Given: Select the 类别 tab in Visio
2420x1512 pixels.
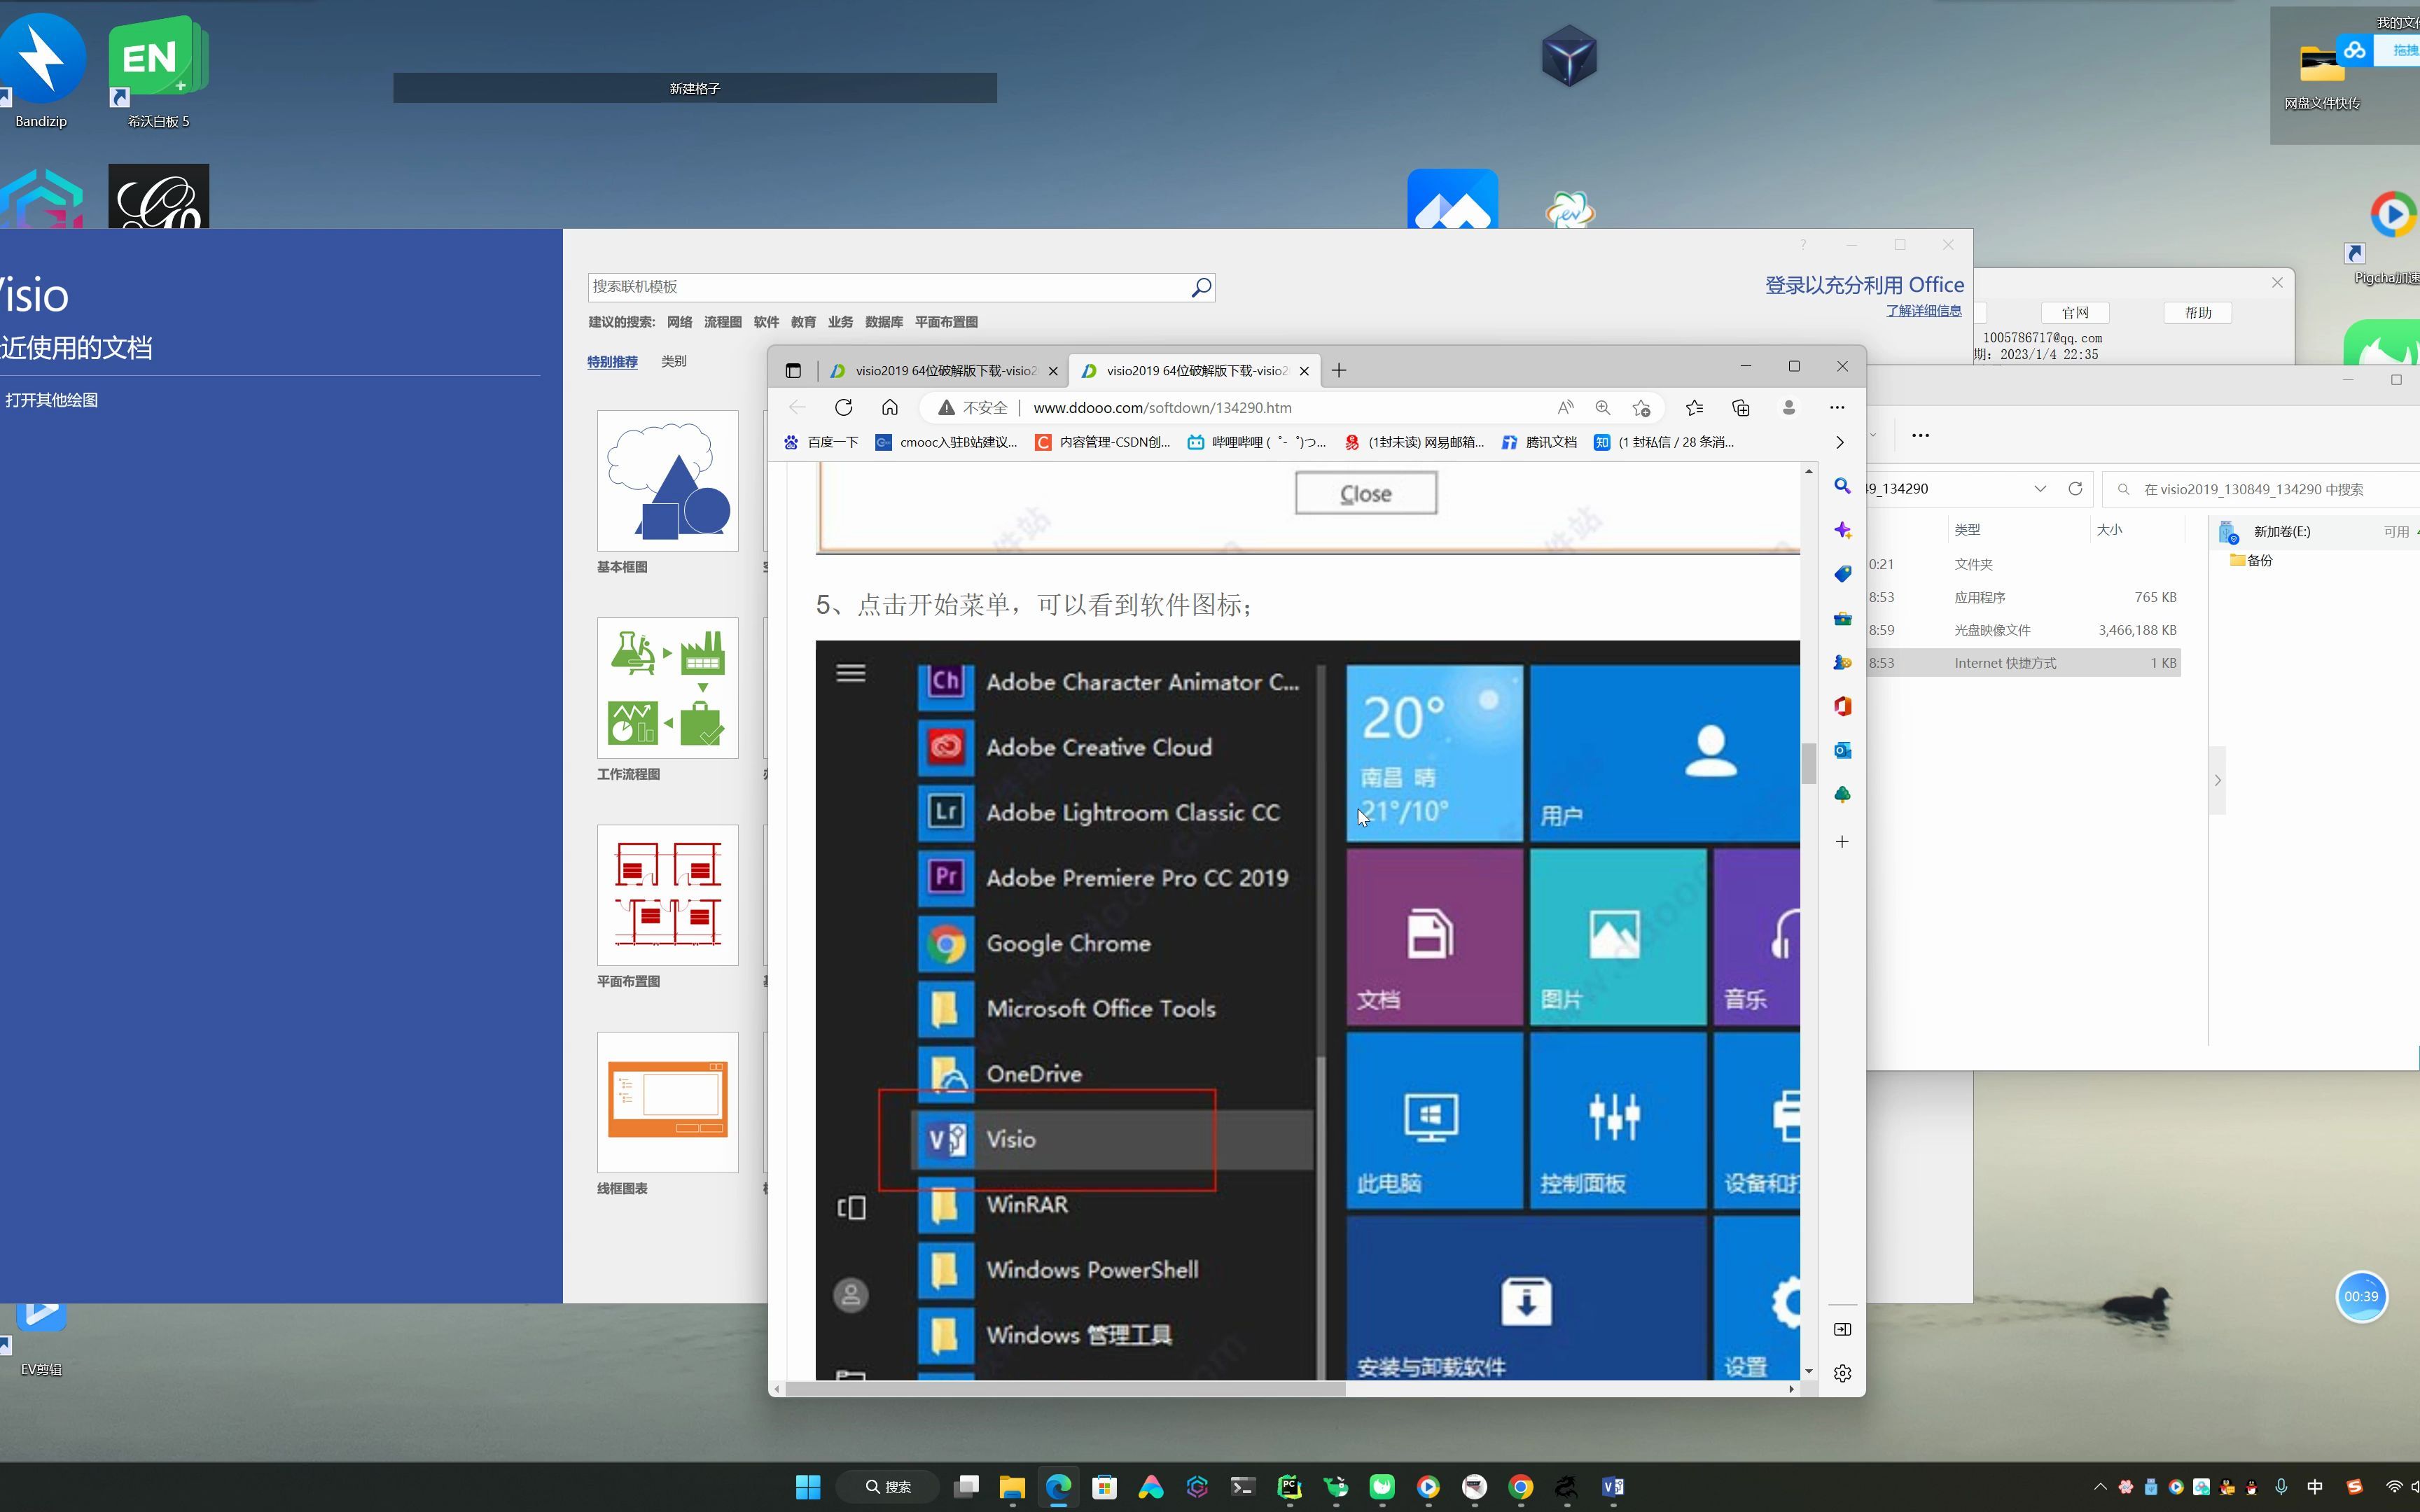Looking at the screenshot, I should coord(673,362).
